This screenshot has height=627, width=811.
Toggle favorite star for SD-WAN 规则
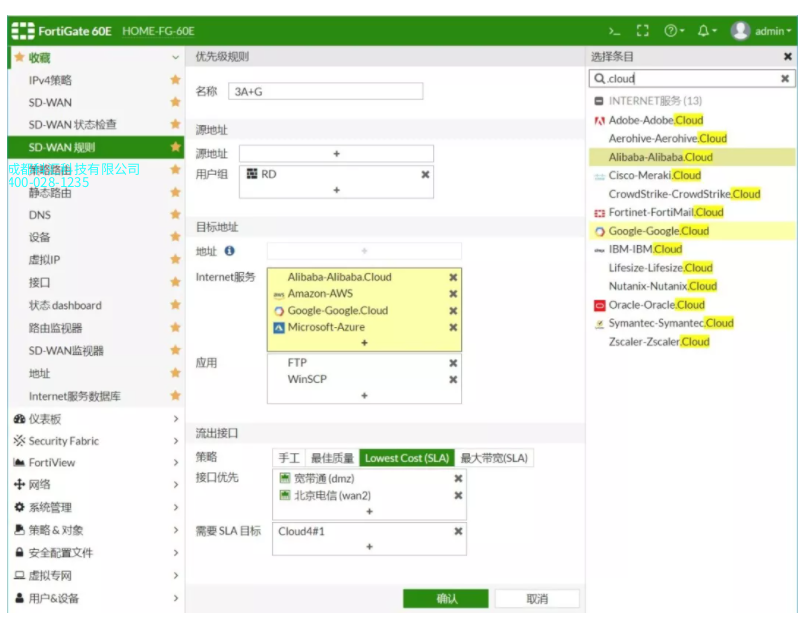pyautogui.click(x=175, y=147)
